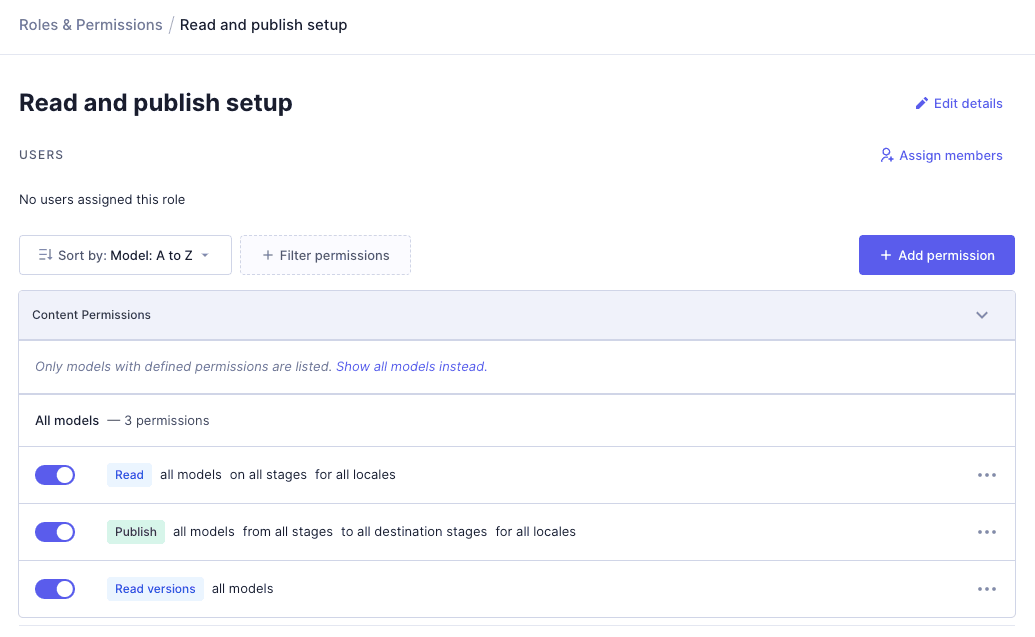The width and height of the screenshot is (1035, 637).
Task: Open the three-dot menu on the Read permission row
Action: (x=987, y=475)
